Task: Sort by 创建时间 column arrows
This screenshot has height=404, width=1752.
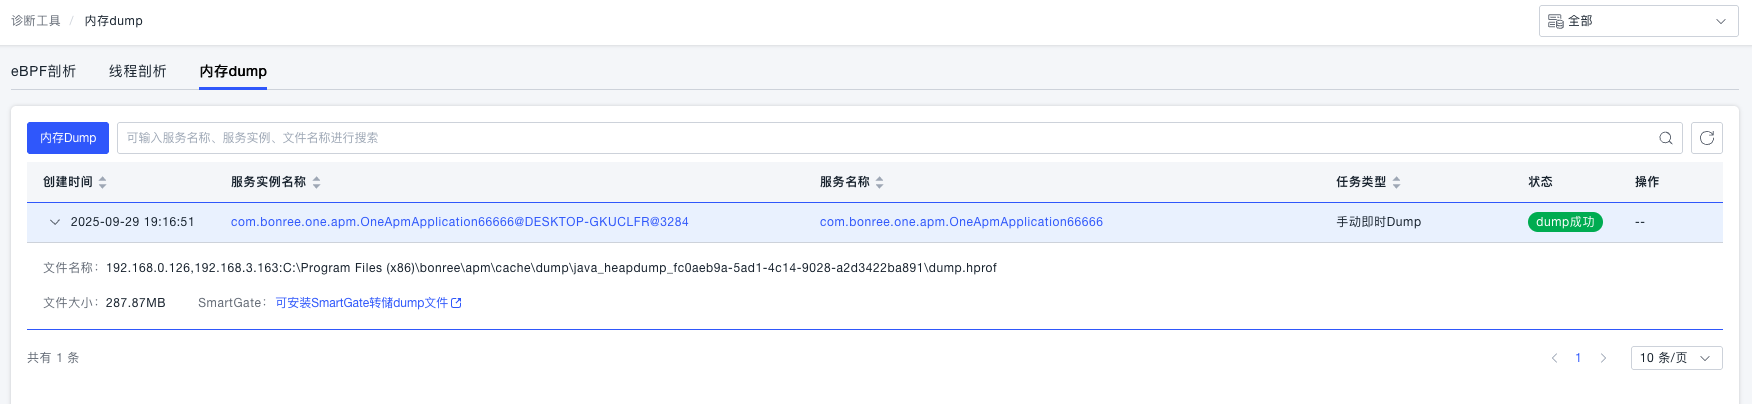Action: click(103, 182)
